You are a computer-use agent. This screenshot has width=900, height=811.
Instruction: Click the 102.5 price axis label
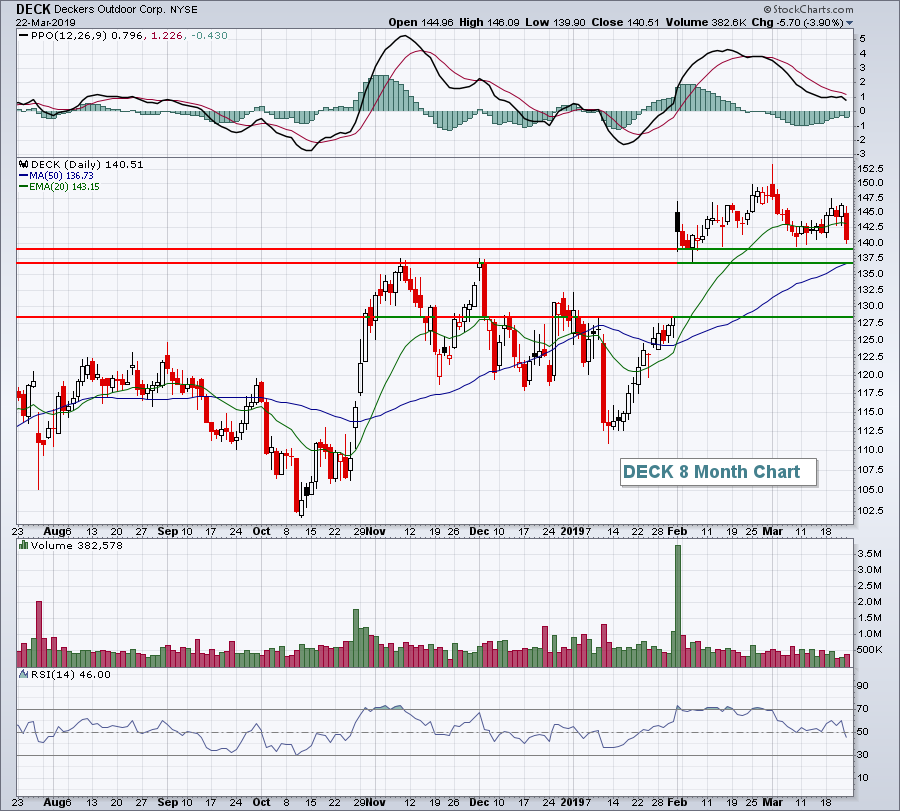tap(871, 510)
